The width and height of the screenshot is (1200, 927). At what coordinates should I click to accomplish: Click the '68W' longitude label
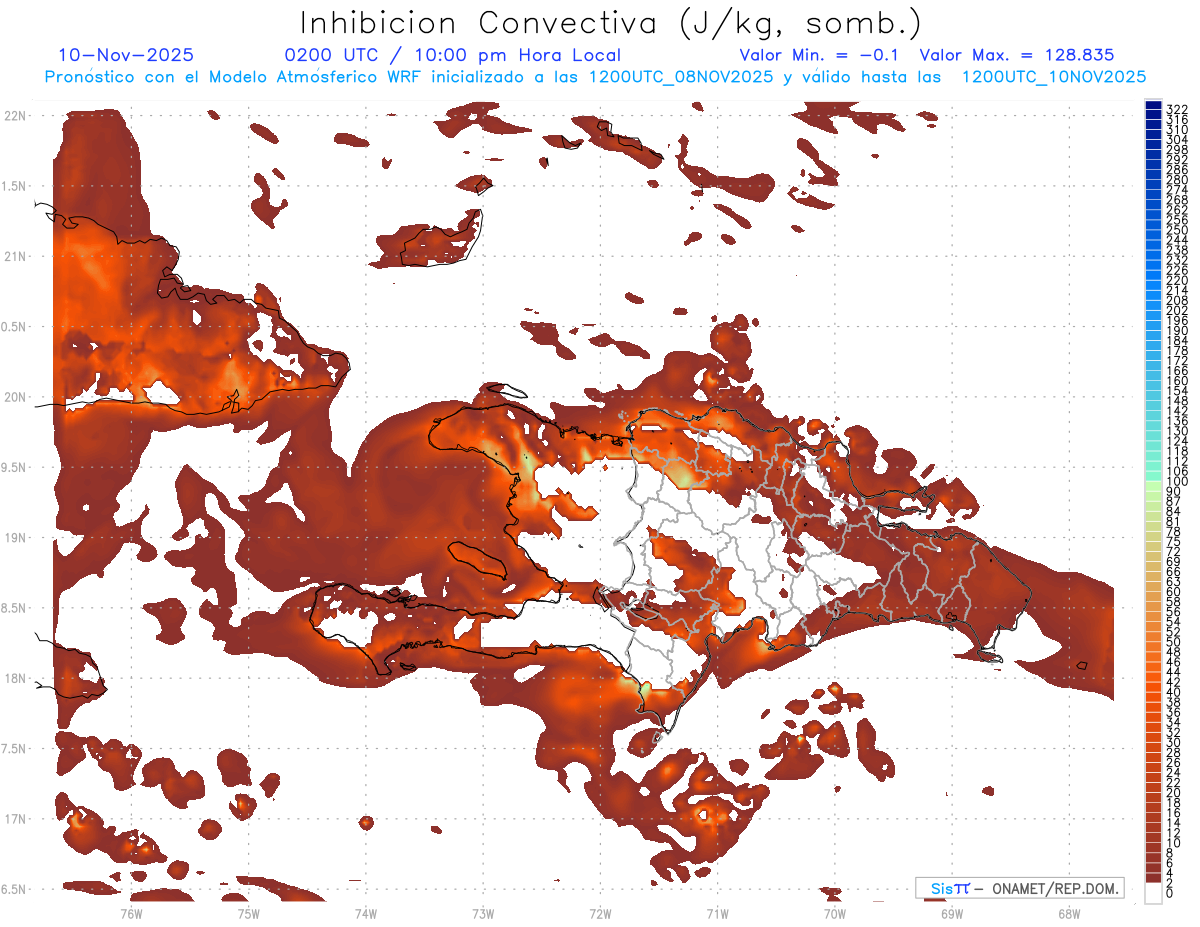[1069, 913]
